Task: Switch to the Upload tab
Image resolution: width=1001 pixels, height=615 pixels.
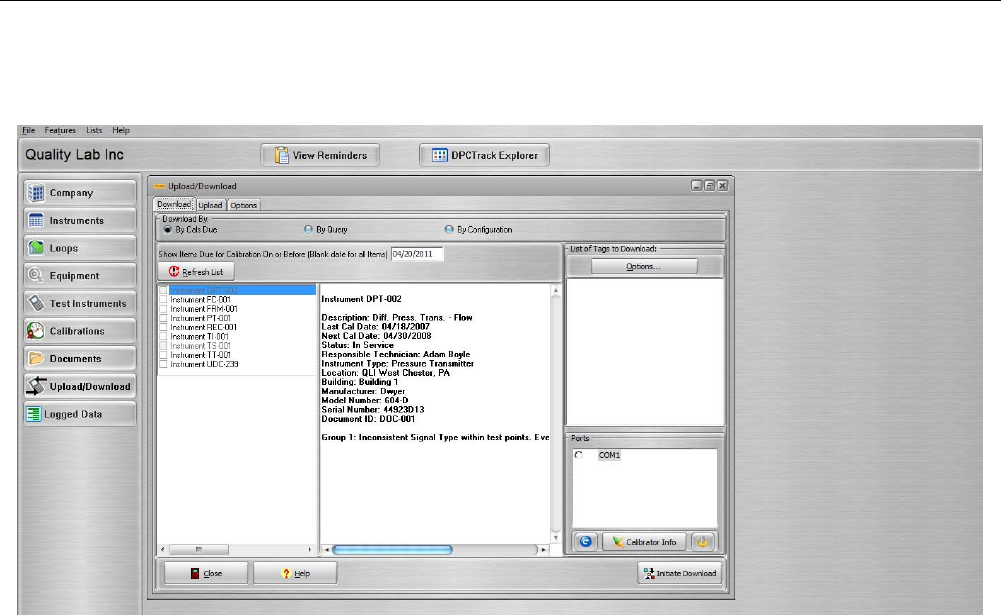Action: [x=210, y=205]
